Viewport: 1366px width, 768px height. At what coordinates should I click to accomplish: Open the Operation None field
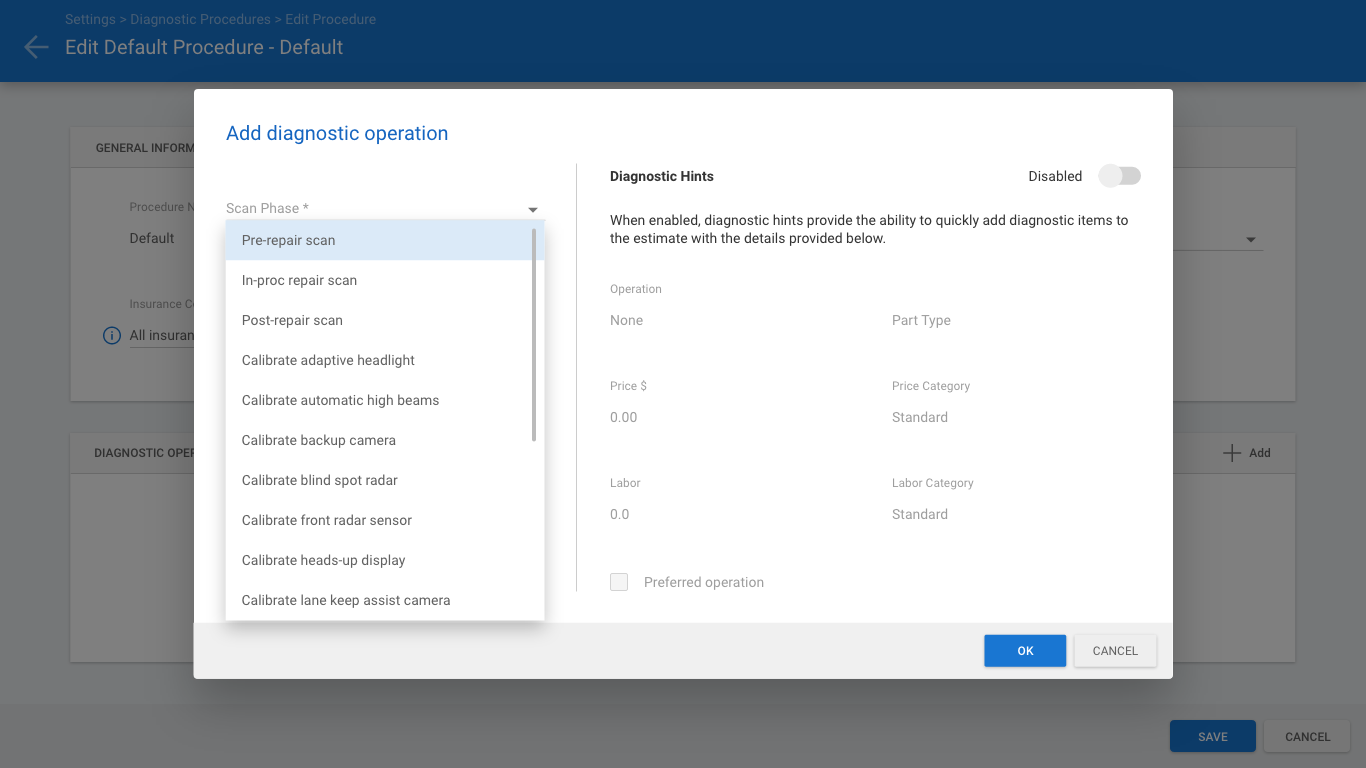(735, 320)
